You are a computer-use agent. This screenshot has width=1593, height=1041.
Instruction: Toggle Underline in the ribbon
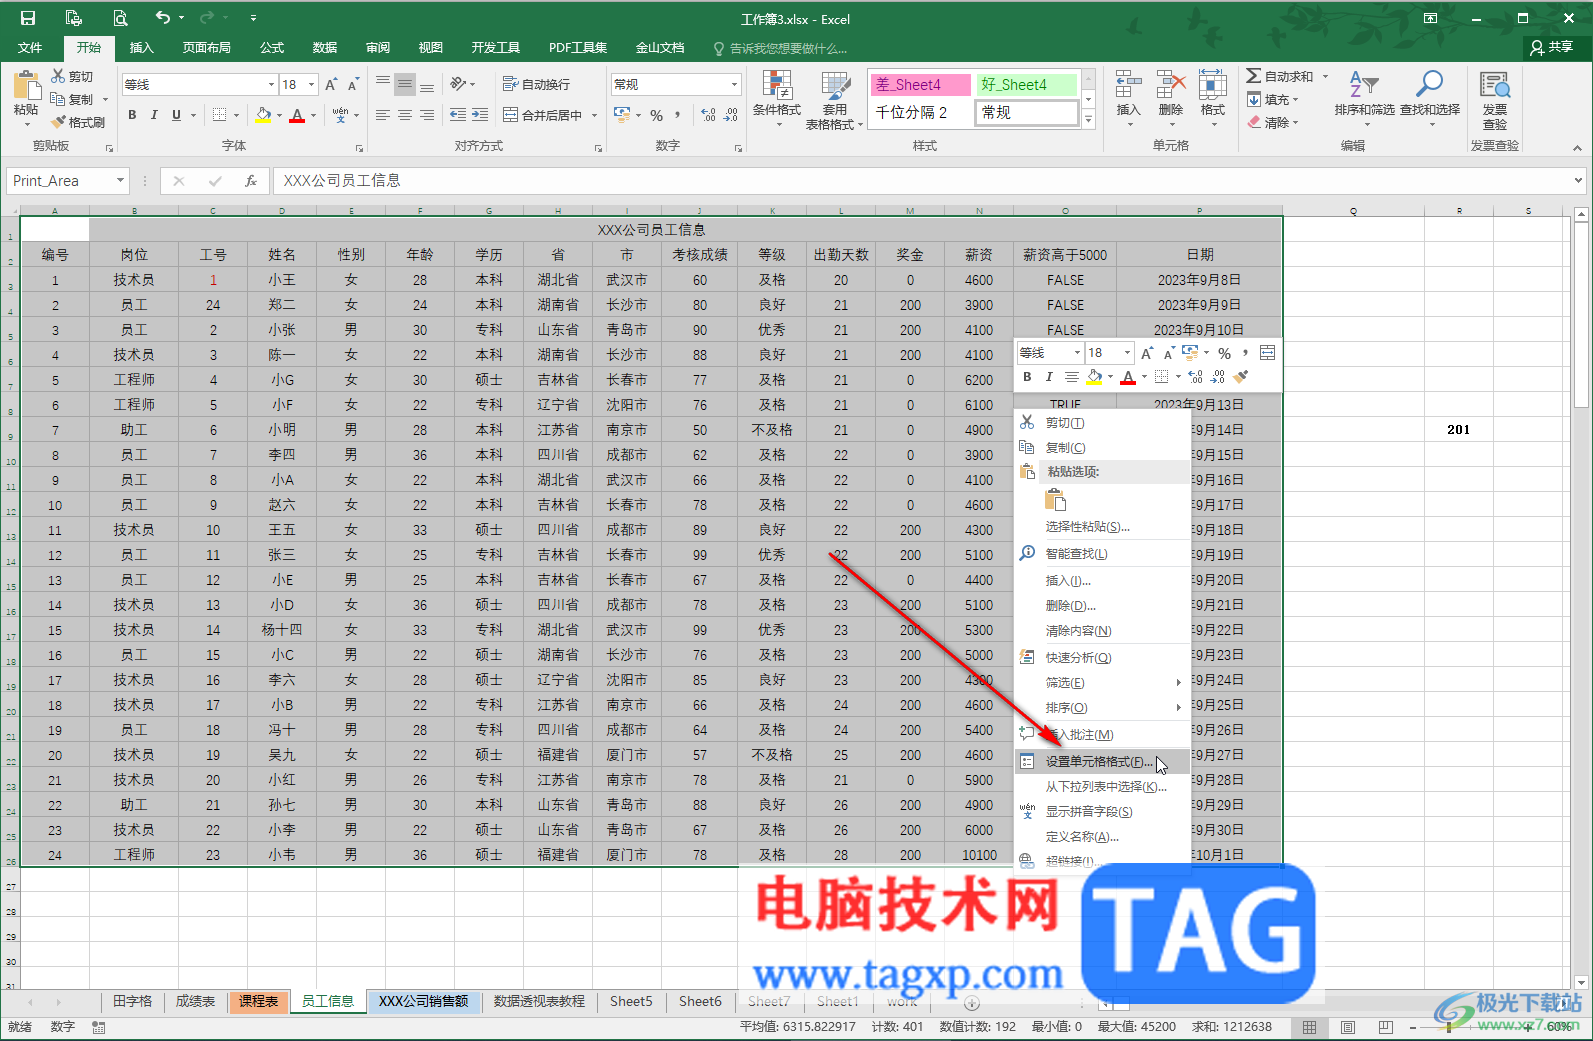(176, 115)
